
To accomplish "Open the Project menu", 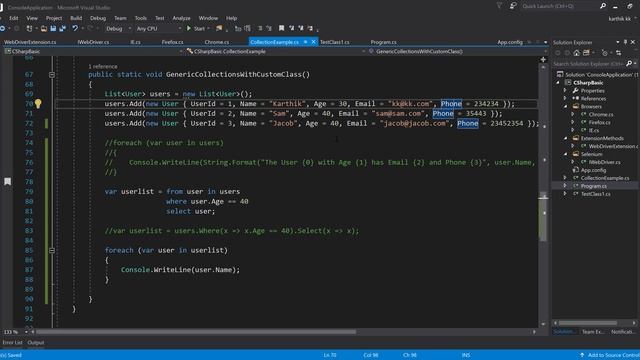I will coord(54,18).
